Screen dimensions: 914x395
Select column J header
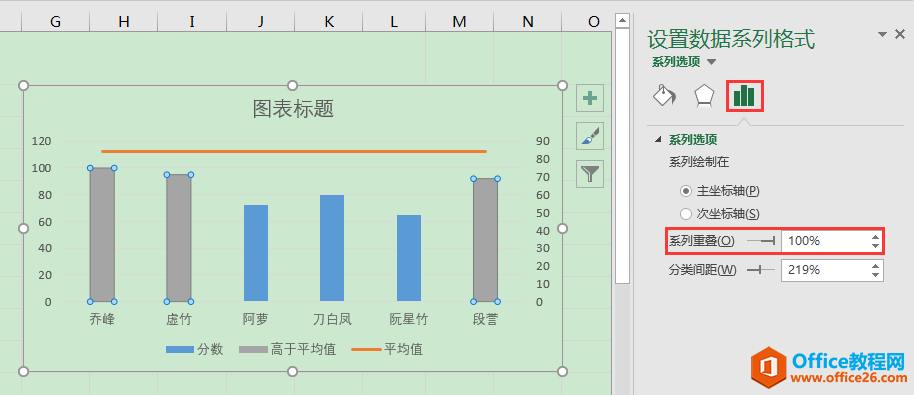point(260,22)
